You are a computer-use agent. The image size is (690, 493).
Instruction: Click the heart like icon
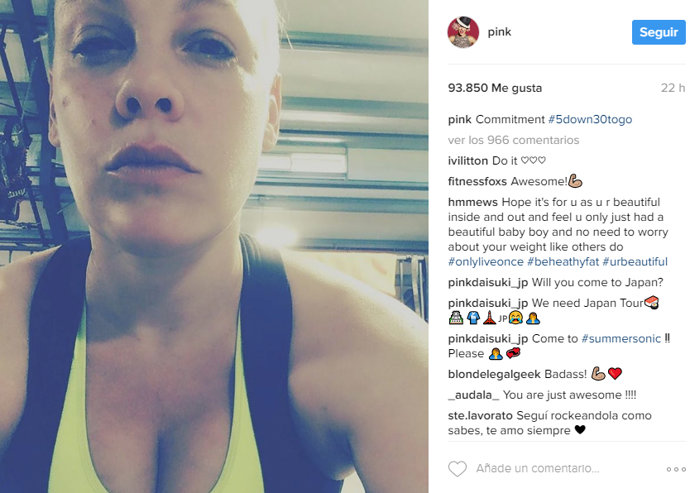[x=457, y=469]
